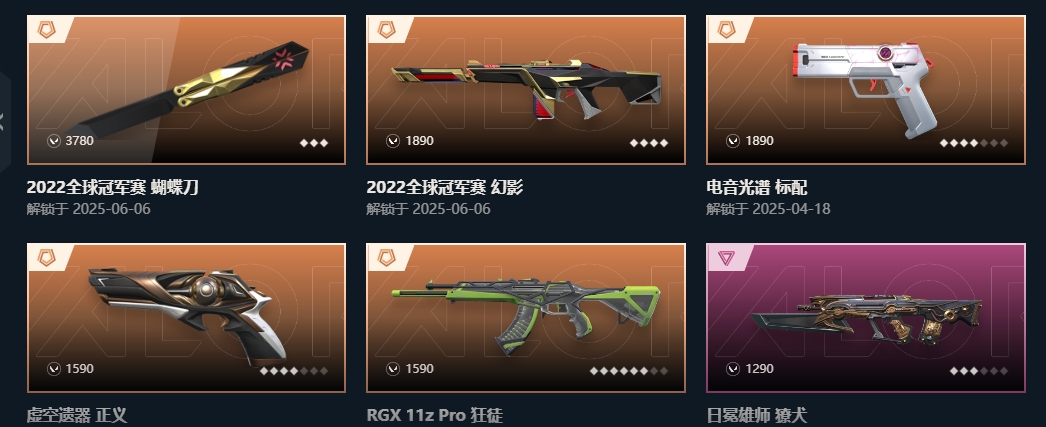Screen dimensions: 1046x427
Task: Select the green RGX Vandal skin image
Action: click(526, 316)
